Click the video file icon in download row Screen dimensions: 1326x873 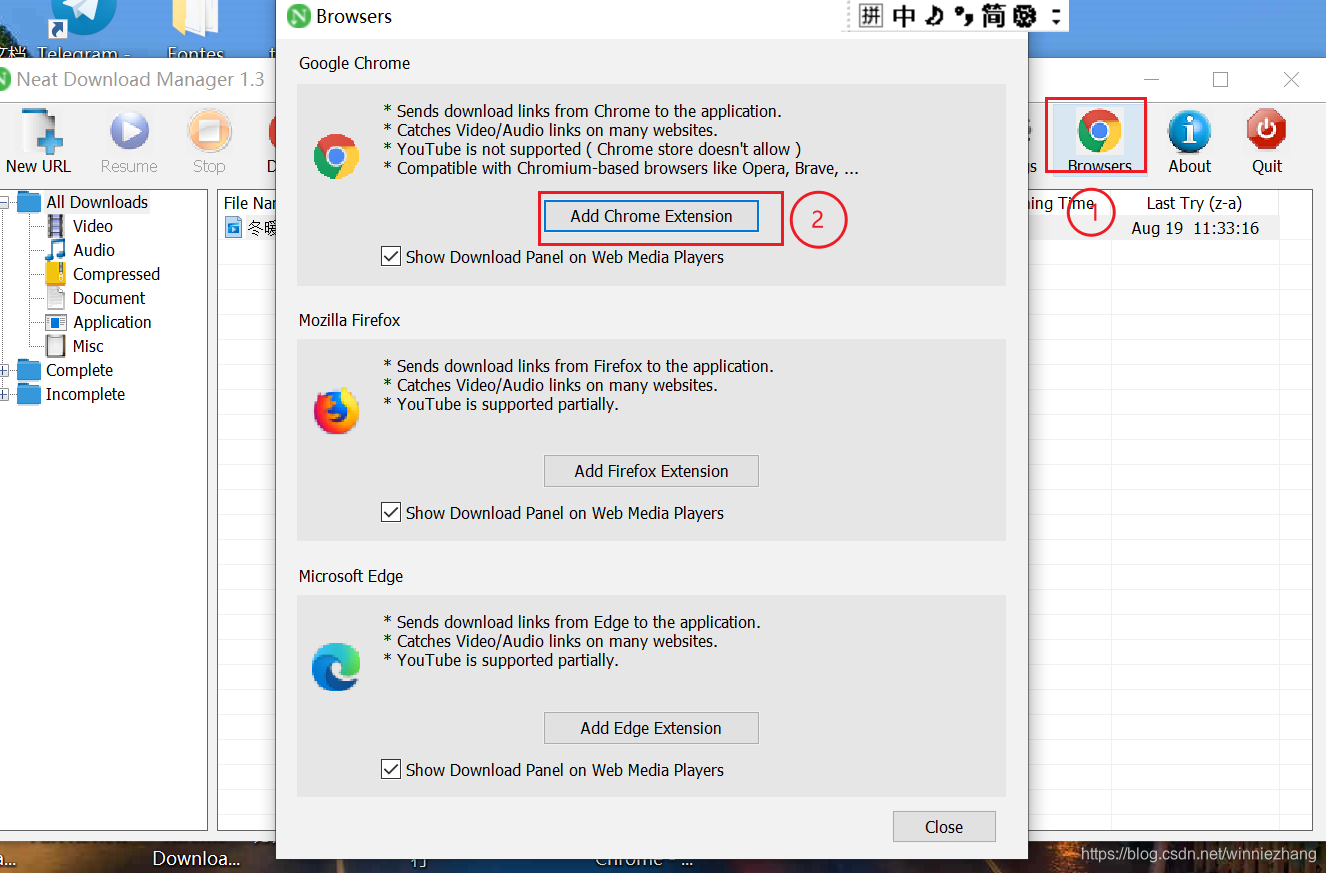pos(233,228)
